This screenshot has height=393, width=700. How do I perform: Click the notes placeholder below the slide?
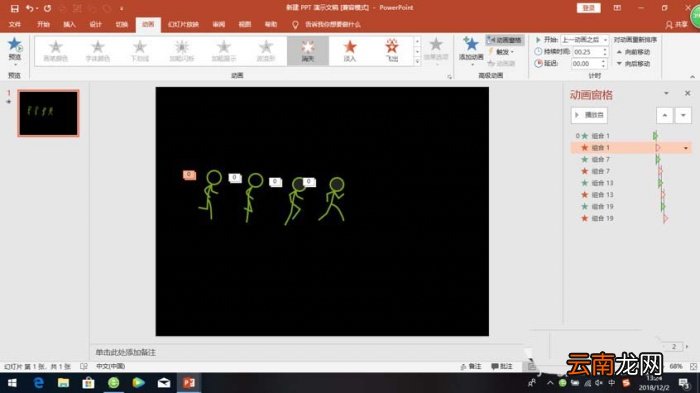[x=125, y=352]
